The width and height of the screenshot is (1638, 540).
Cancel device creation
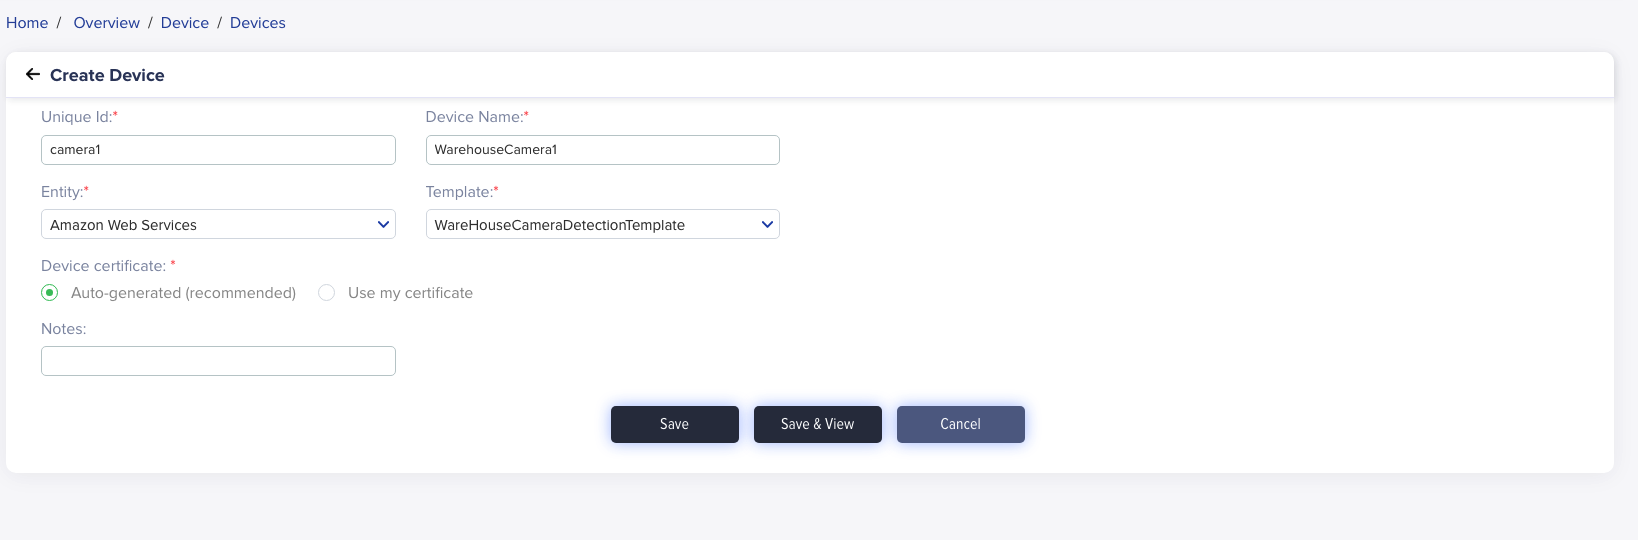pyautogui.click(x=960, y=424)
